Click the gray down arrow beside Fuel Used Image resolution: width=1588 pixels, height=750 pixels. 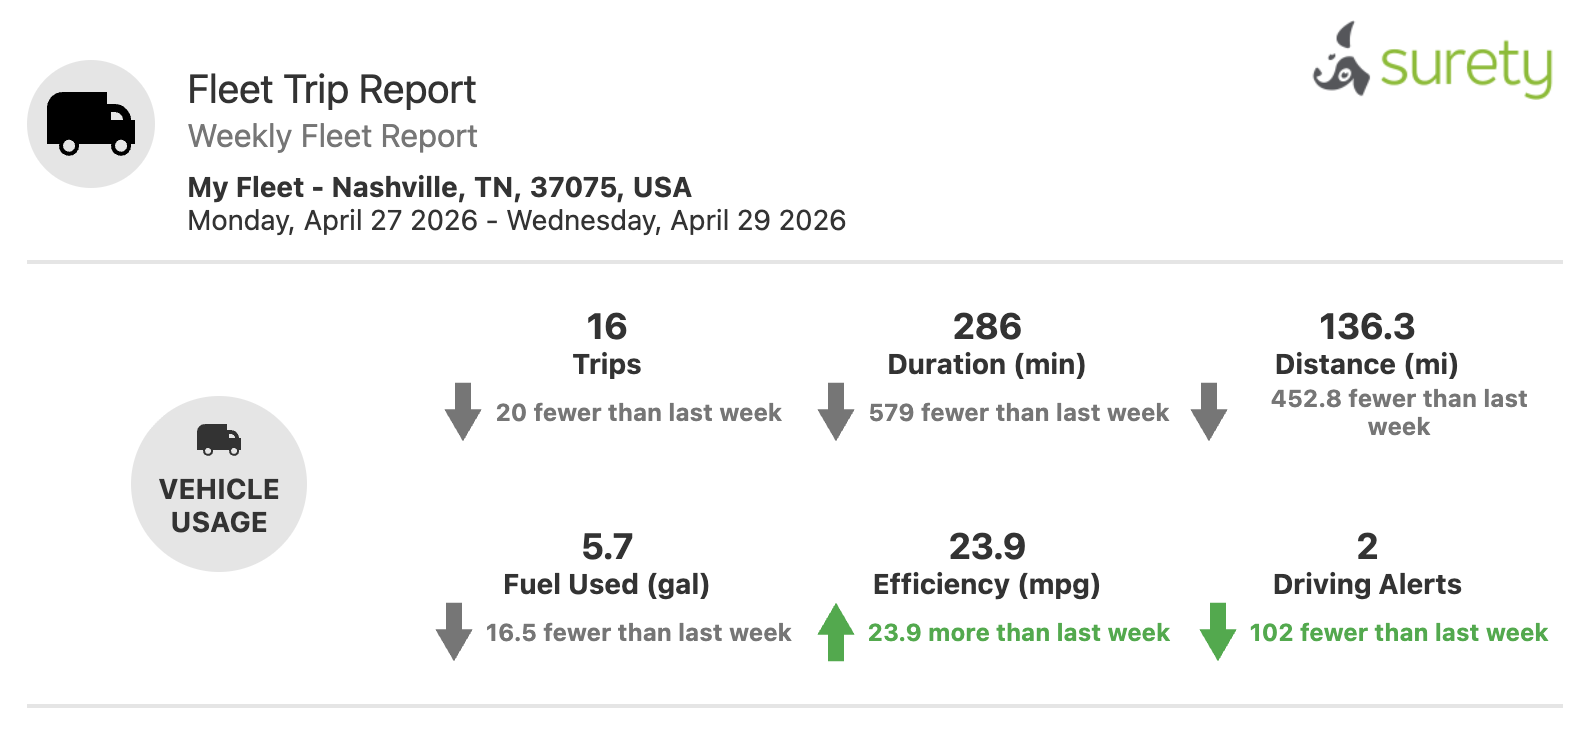point(454,631)
